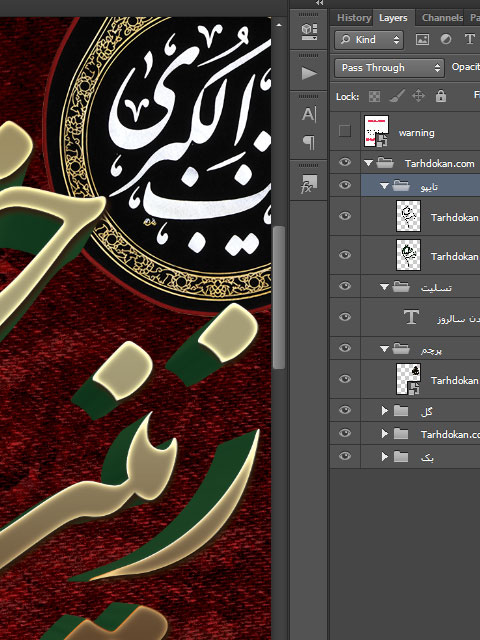Collapse the پرچم group
The image size is (480, 640).
point(384,349)
